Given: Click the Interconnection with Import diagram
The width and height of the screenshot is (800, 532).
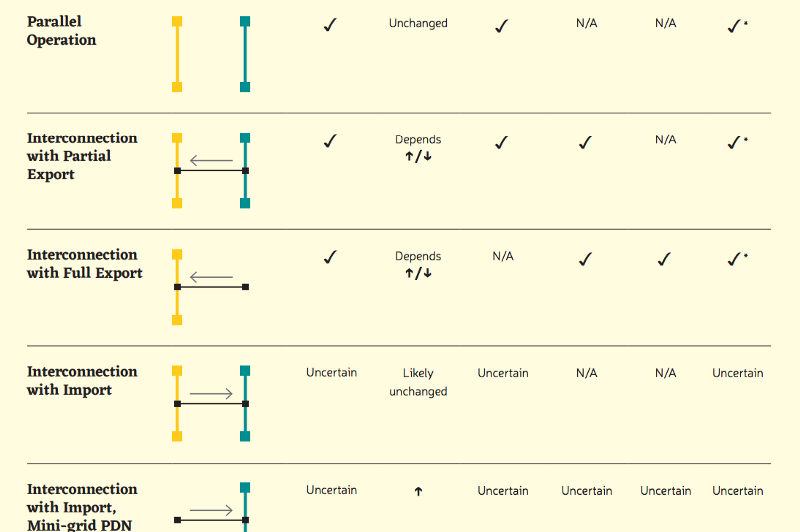Looking at the screenshot, I should [x=211, y=403].
